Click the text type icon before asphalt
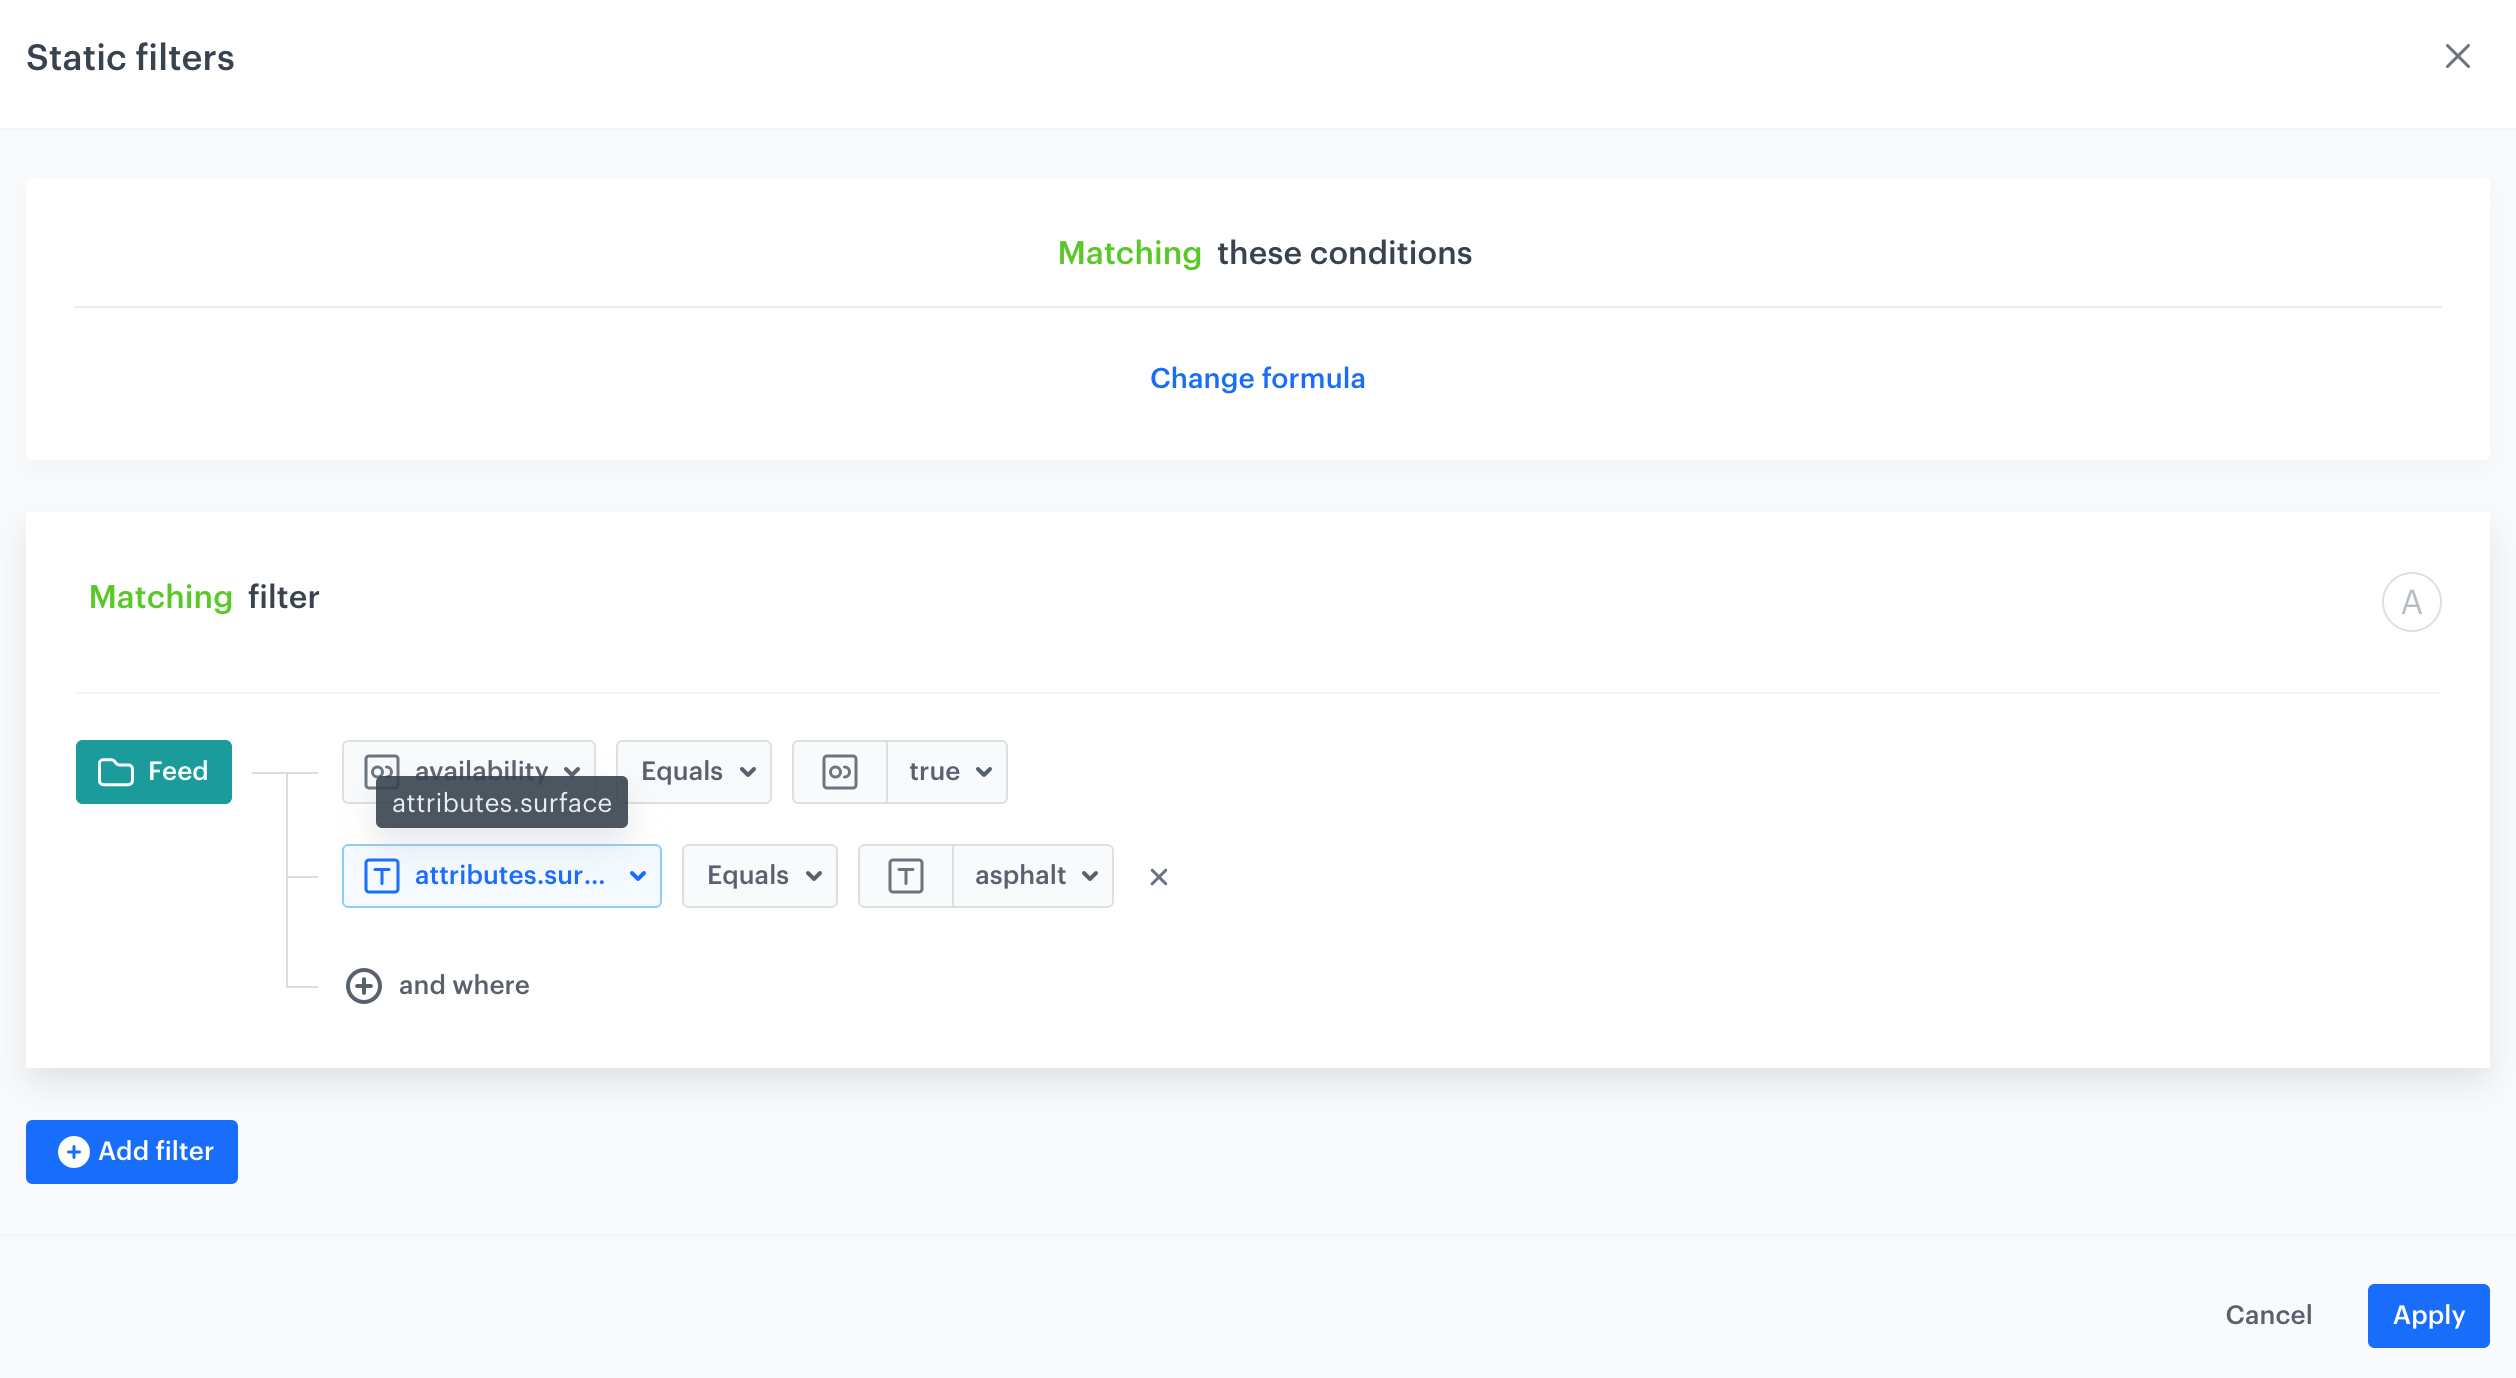Screen dimensions: 2516x1378 click(x=905, y=876)
